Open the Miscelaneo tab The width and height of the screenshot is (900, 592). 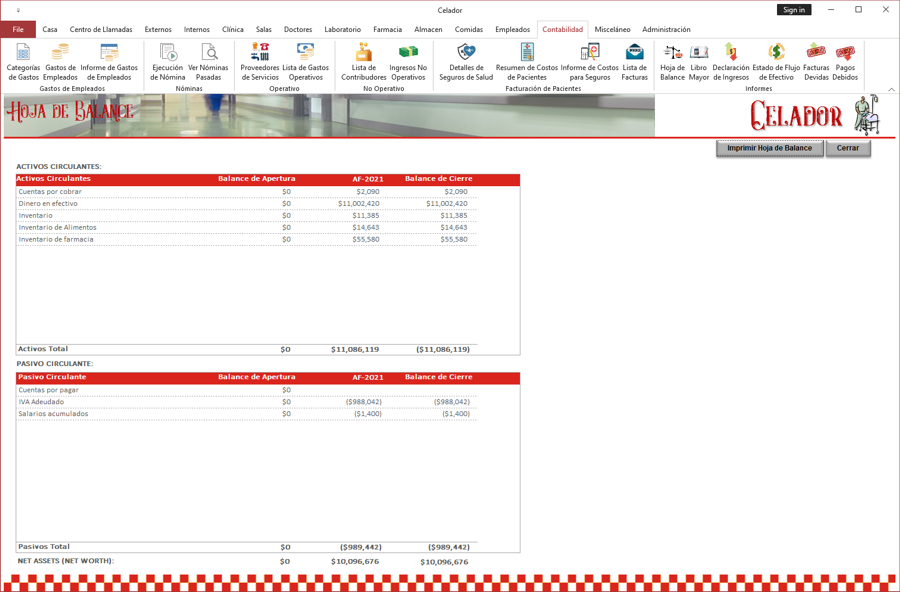611,29
